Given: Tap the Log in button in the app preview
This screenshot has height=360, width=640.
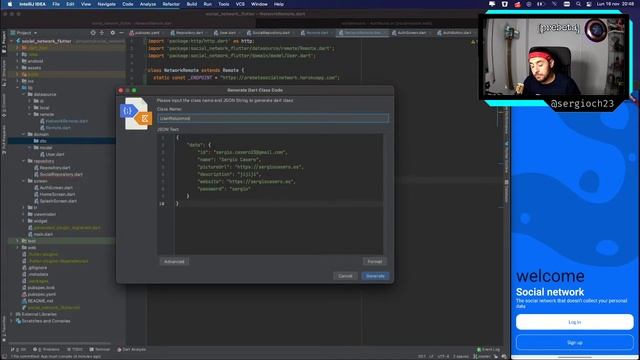Looking at the screenshot, I should pyautogui.click(x=575, y=322).
